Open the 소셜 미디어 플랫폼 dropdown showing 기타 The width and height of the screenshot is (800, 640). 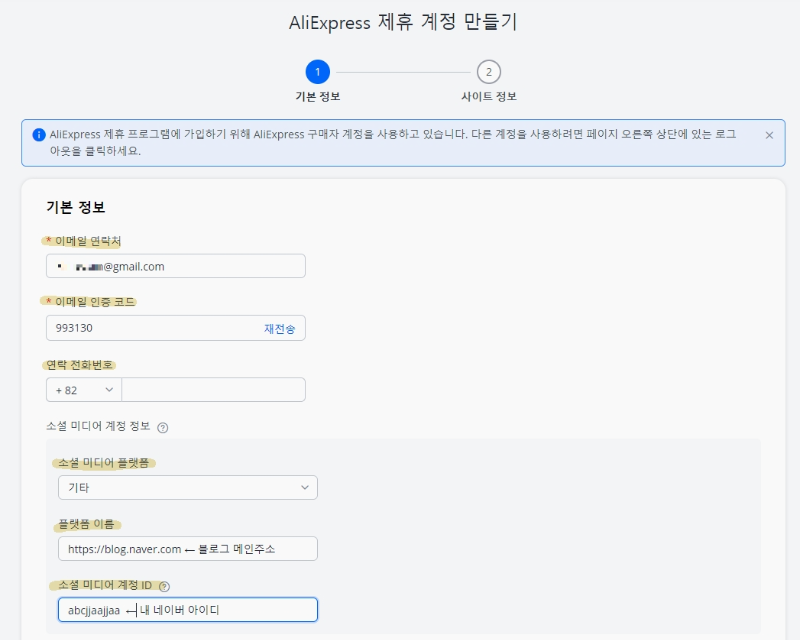point(188,487)
